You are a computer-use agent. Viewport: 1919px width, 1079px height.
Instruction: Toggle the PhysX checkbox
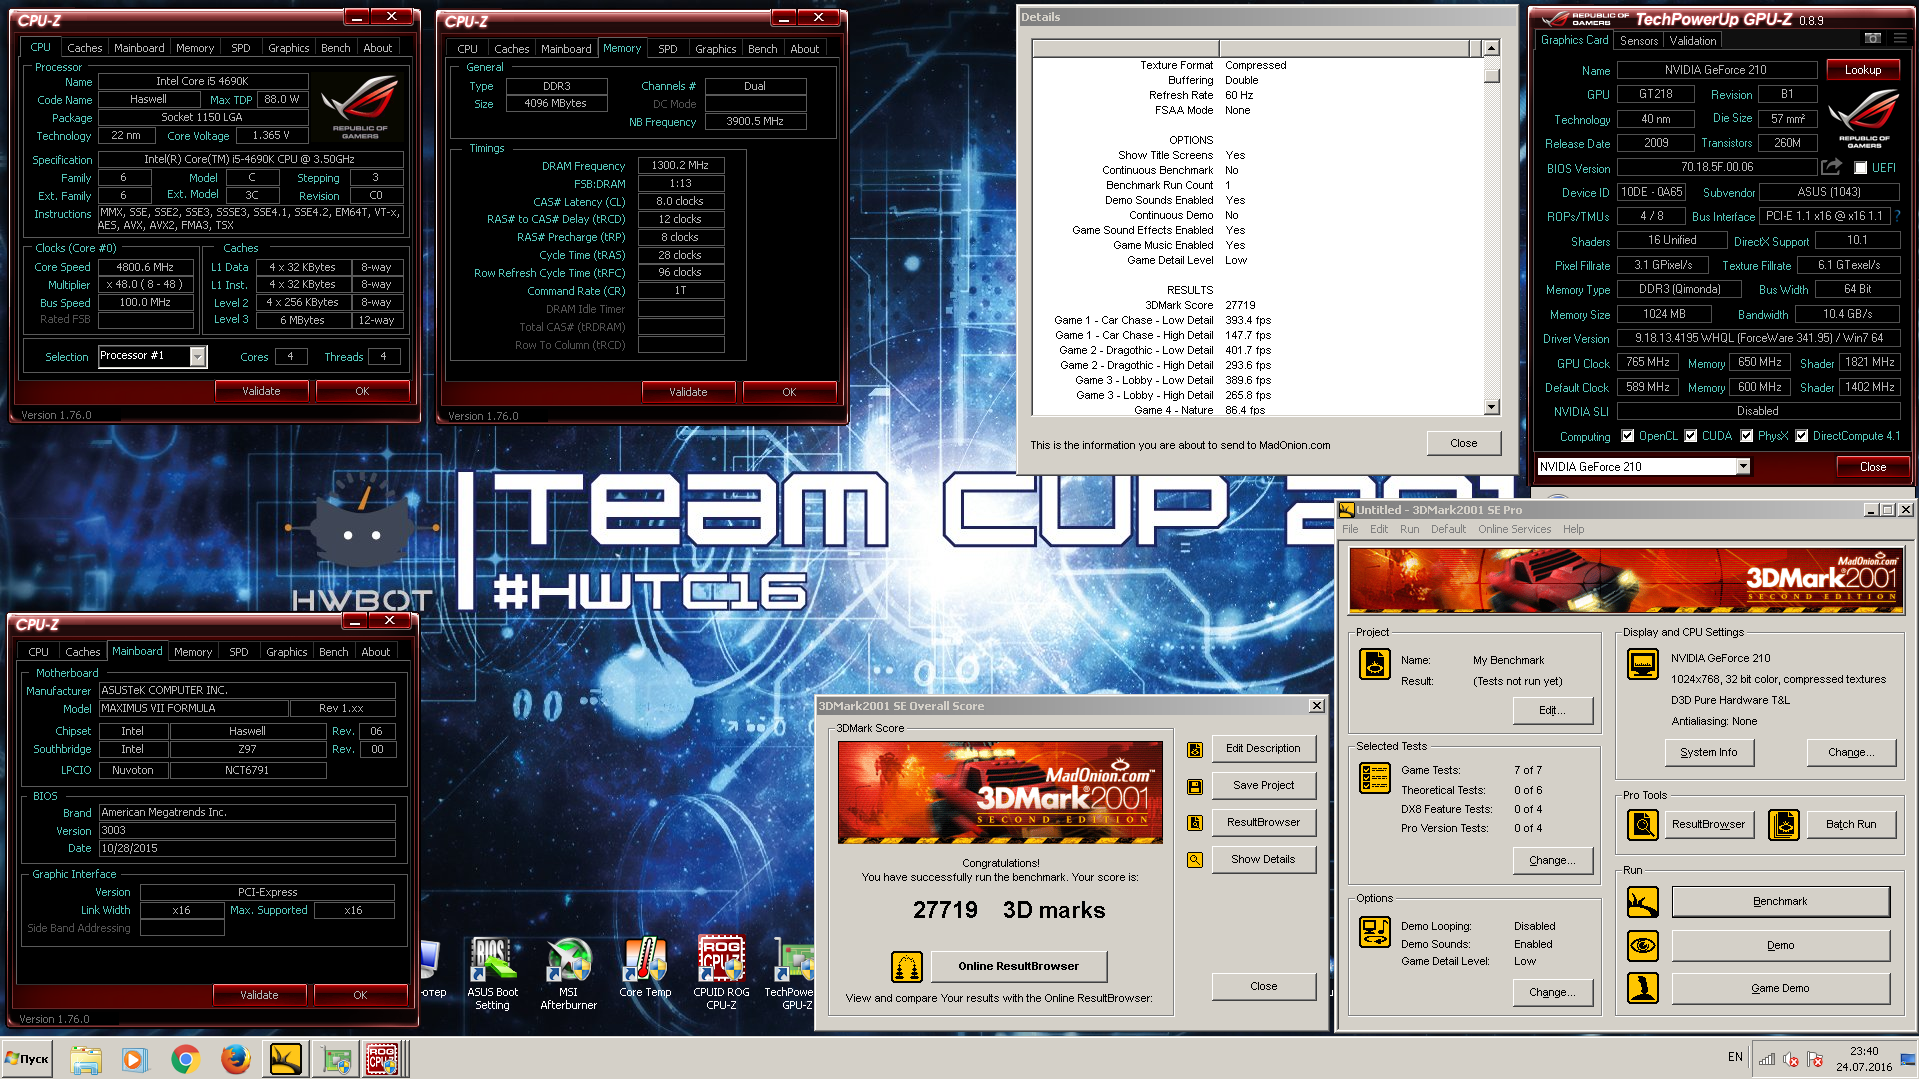coord(1746,436)
